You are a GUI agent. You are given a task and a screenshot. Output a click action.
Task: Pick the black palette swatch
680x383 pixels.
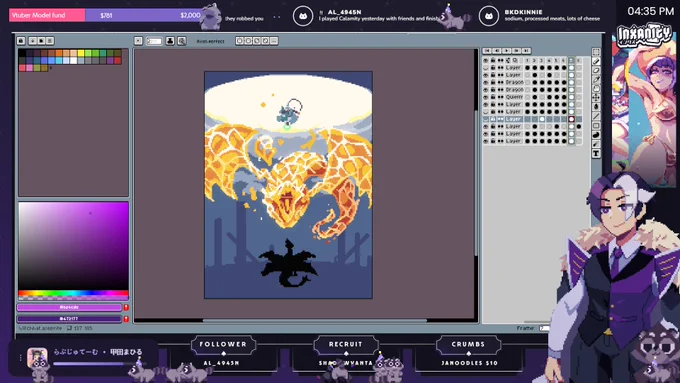tap(22, 53)
